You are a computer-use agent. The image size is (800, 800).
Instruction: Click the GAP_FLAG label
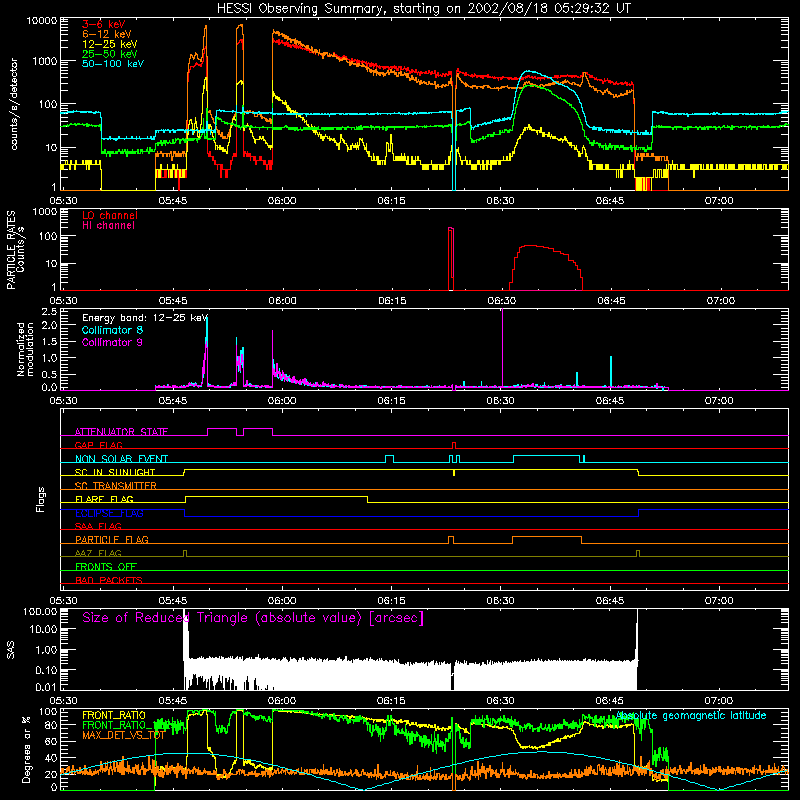(98, 445)
